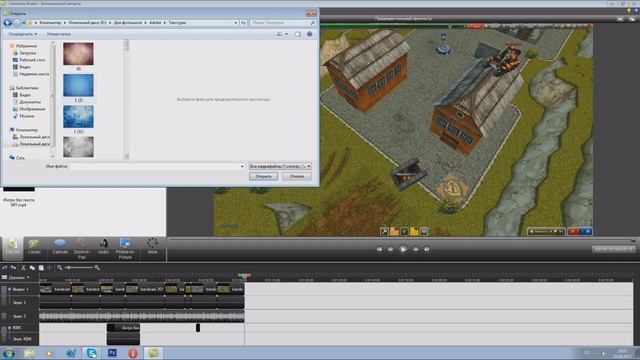Open Photoshop from the taskbar
Image resolution: width=640 pixels, height=360 pixels.
pyautogui.click(x=112, y=353)
